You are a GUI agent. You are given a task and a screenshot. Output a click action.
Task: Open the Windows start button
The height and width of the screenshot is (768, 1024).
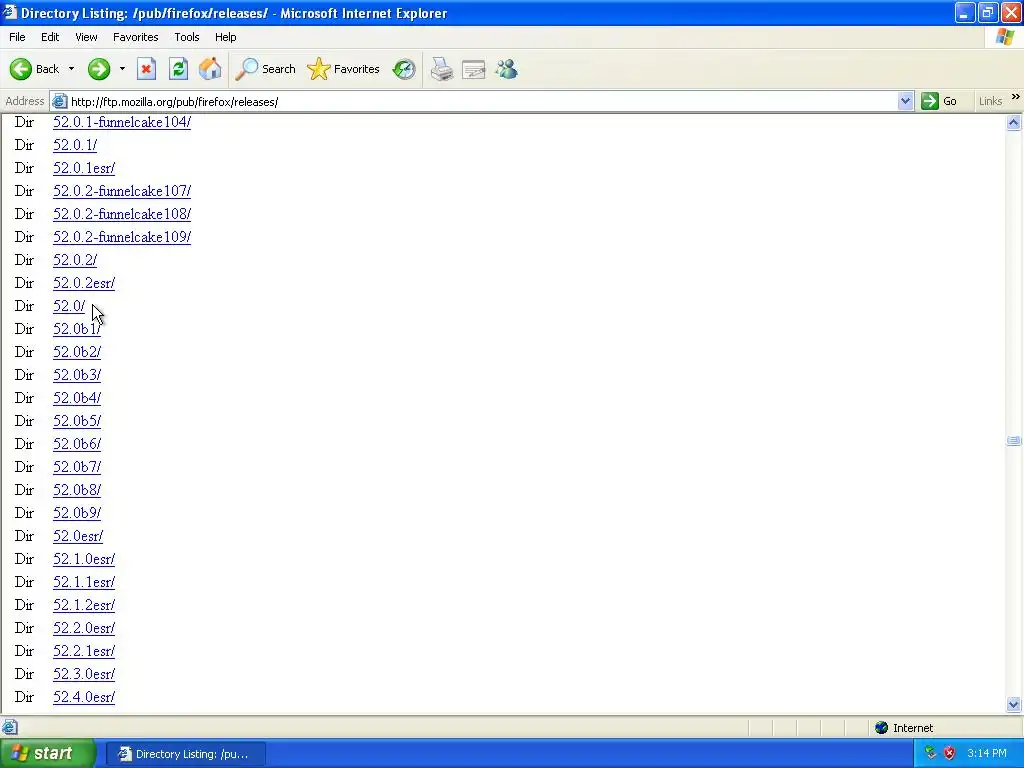click(47, 754)
